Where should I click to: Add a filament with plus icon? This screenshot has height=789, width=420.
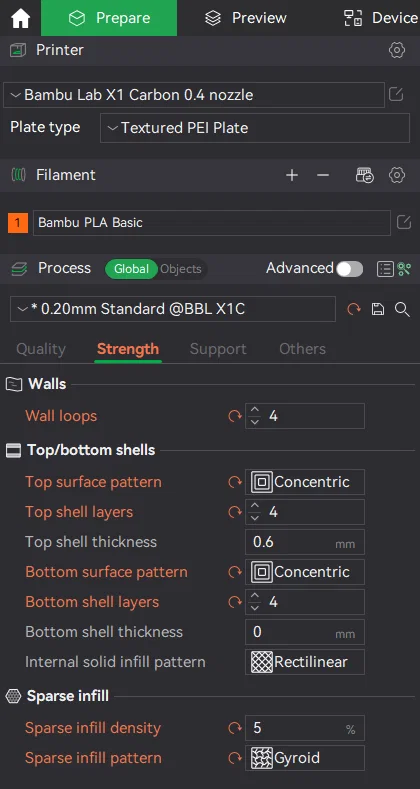pyautogui.click(x=292, y=175)
